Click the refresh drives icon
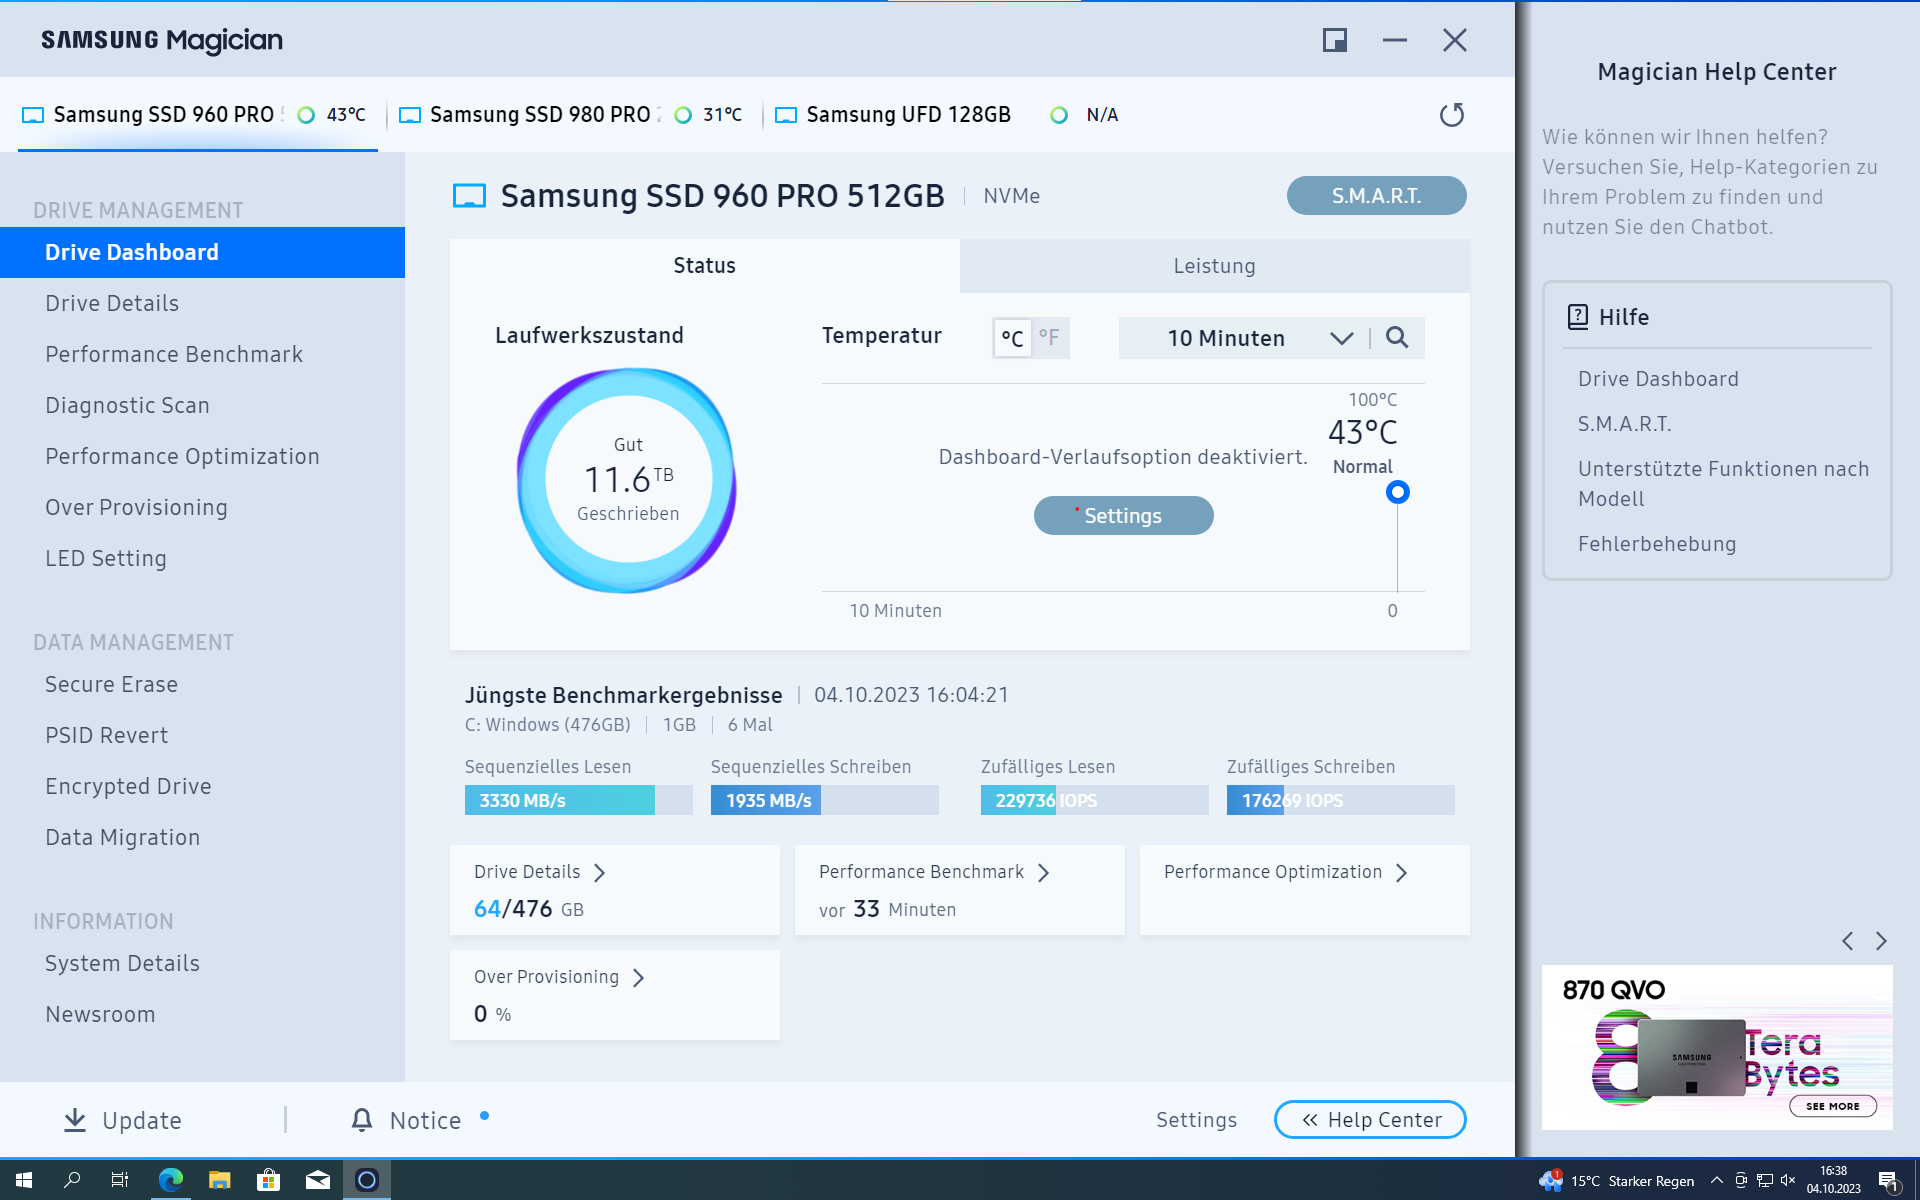Image resolution: width=1920 pixels, height=1200 pixels. [x=1451, y=115]
